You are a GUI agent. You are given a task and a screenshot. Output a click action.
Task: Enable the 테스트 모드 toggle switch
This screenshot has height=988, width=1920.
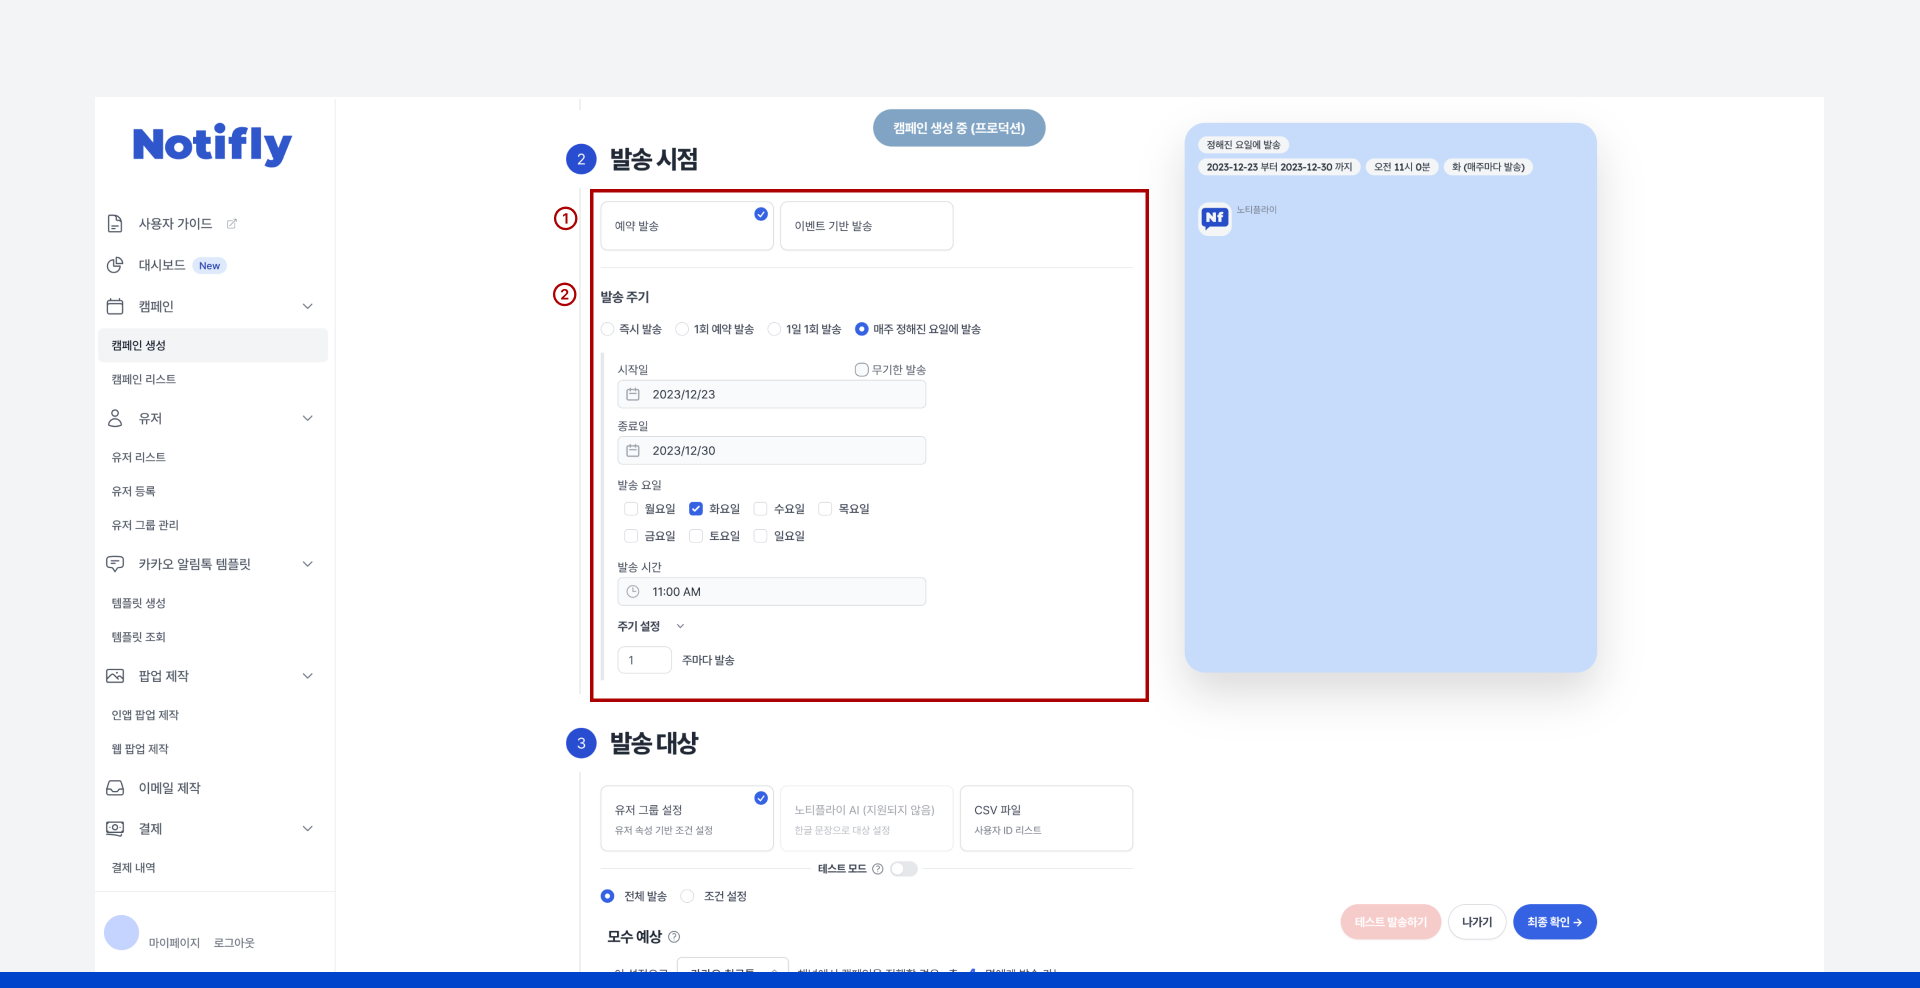pos(903,869)
